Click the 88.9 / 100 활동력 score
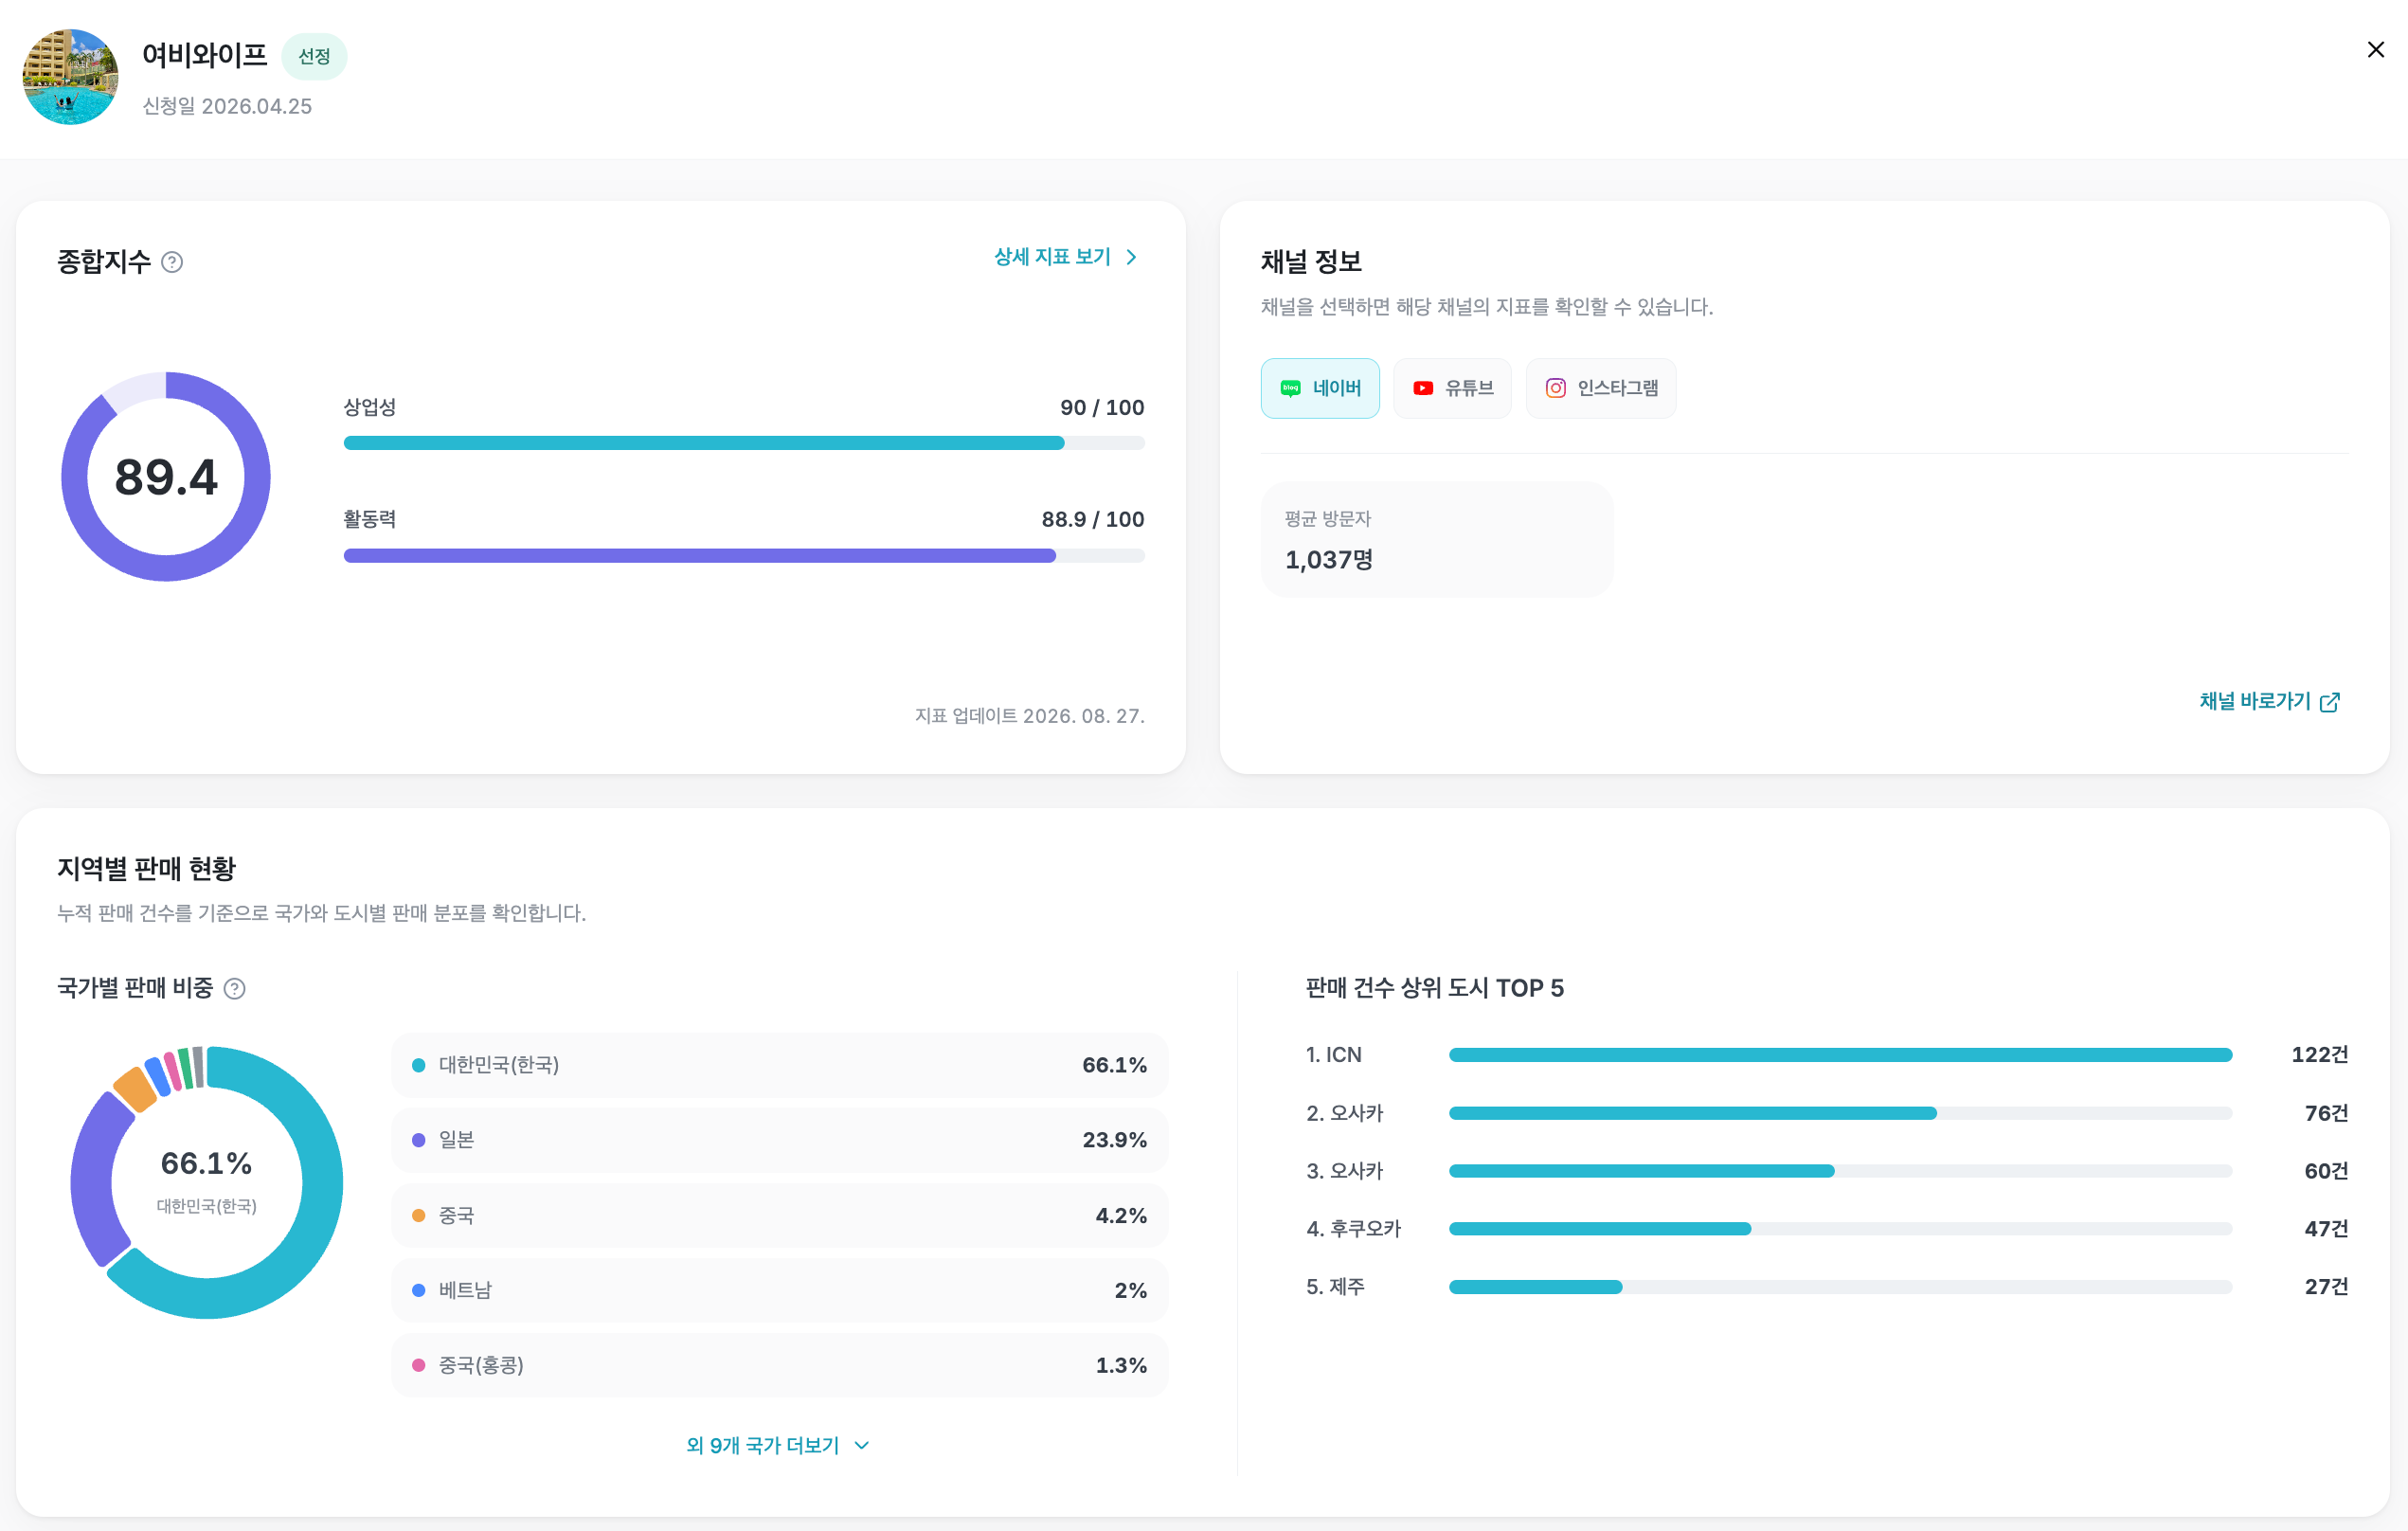 [1093, 519]
